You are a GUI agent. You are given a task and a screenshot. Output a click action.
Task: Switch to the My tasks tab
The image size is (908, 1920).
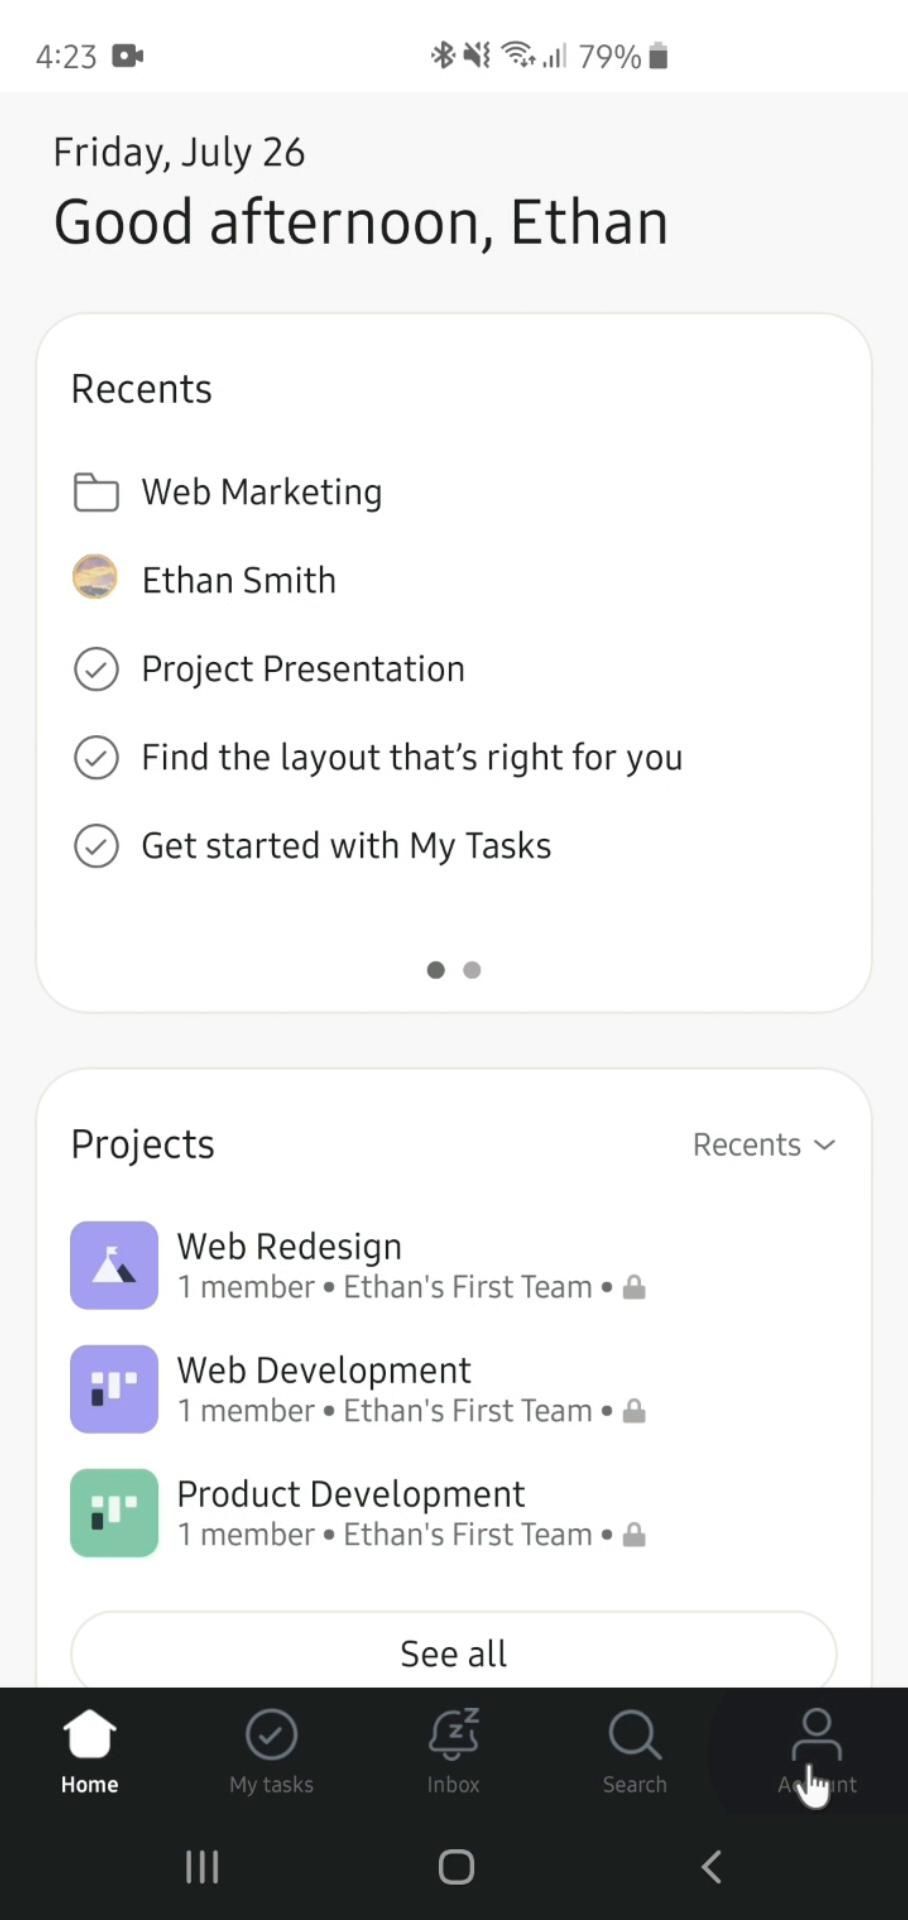coord(271,1750)
